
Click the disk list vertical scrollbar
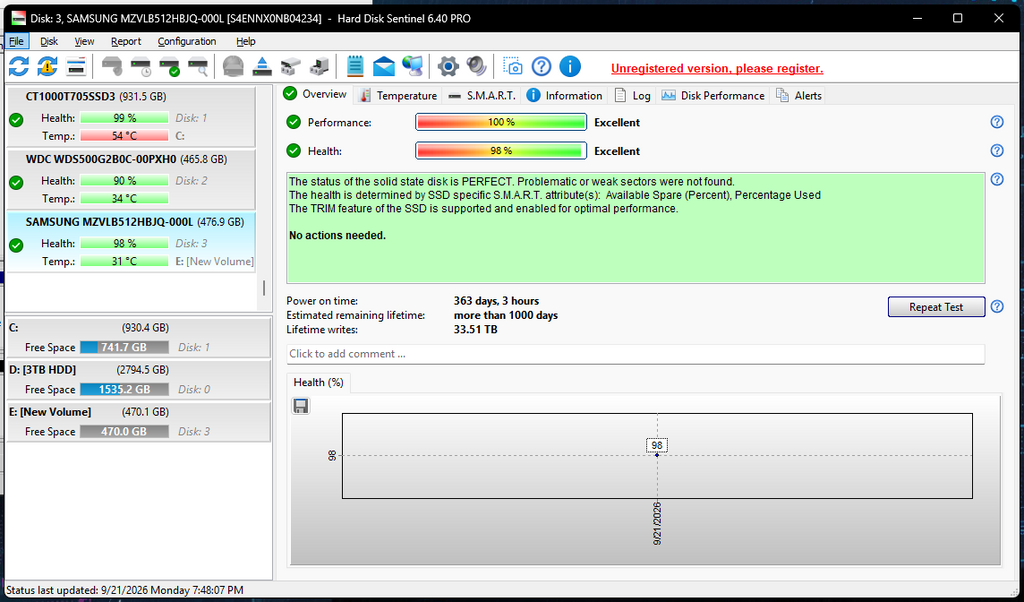(x=264, y=287)
